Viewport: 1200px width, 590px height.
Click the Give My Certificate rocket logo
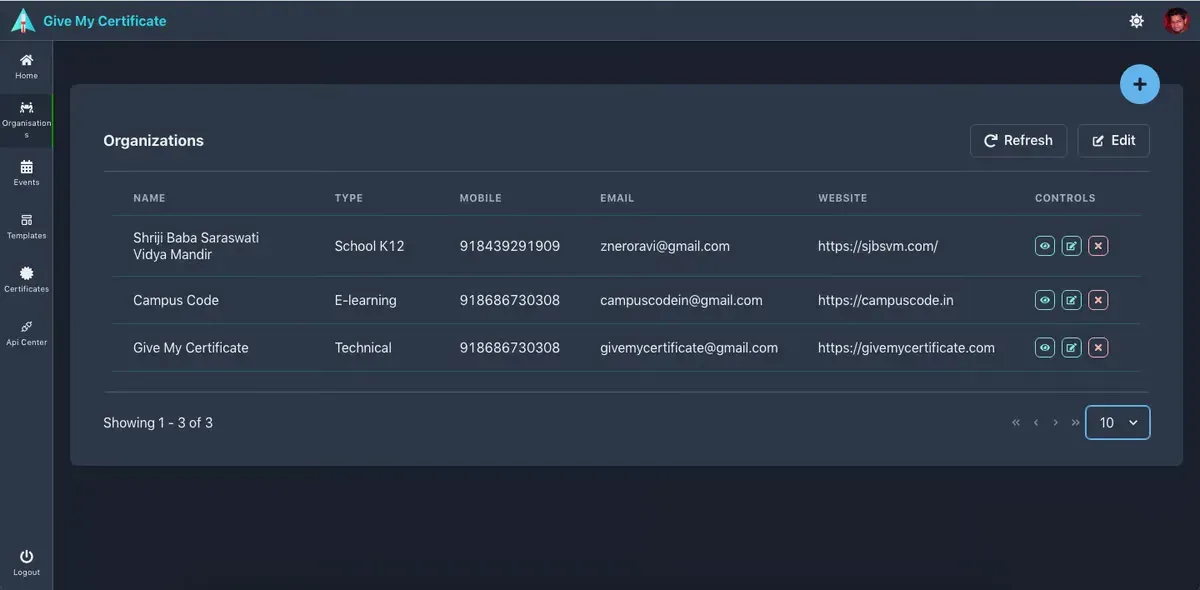pos(22,20)
